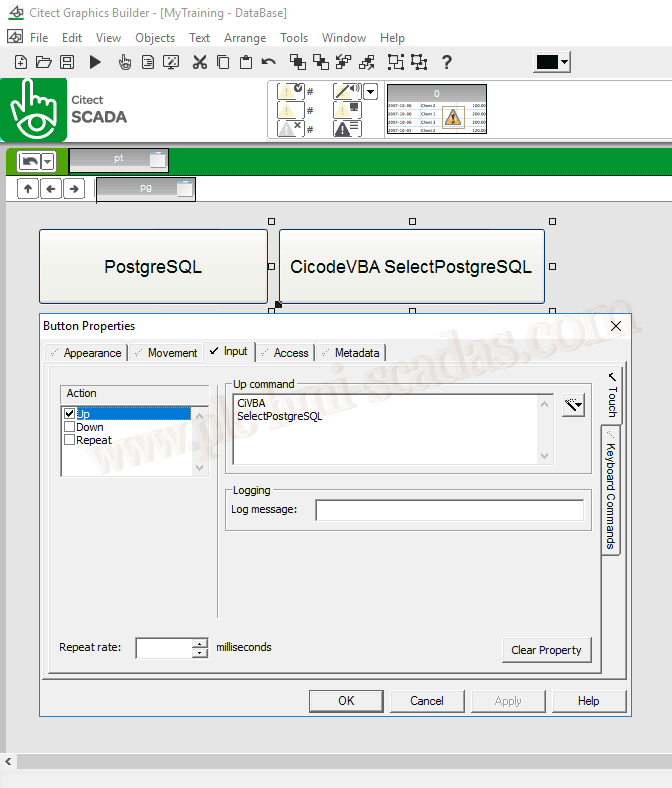This screenshot has width=672, height=788.
Task: Open help via the question mark icon
Action: [x=446, y=62]
